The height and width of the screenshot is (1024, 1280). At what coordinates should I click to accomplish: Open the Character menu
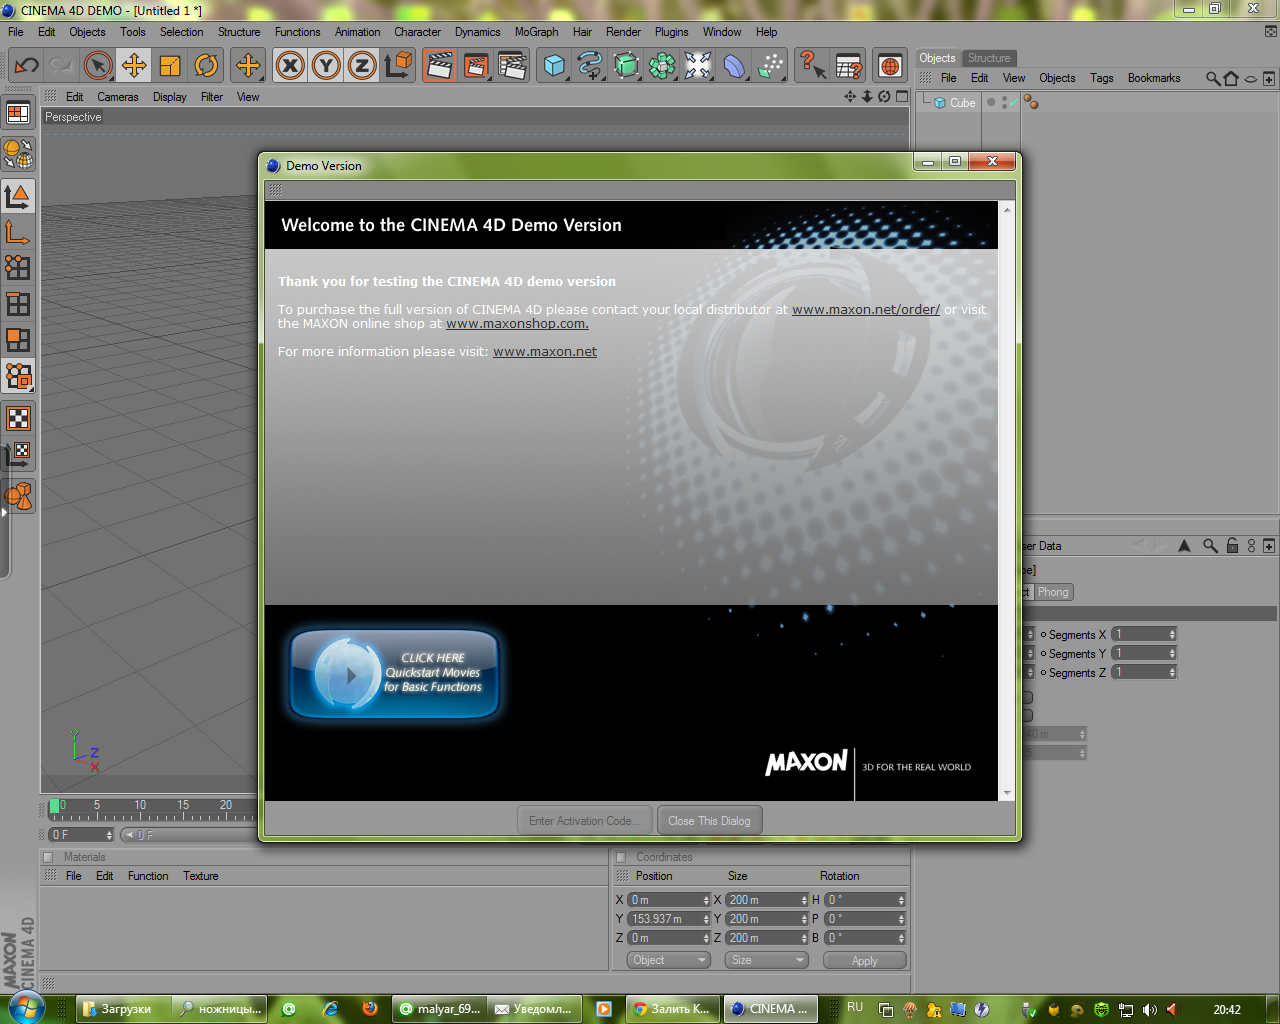(417, 32)
